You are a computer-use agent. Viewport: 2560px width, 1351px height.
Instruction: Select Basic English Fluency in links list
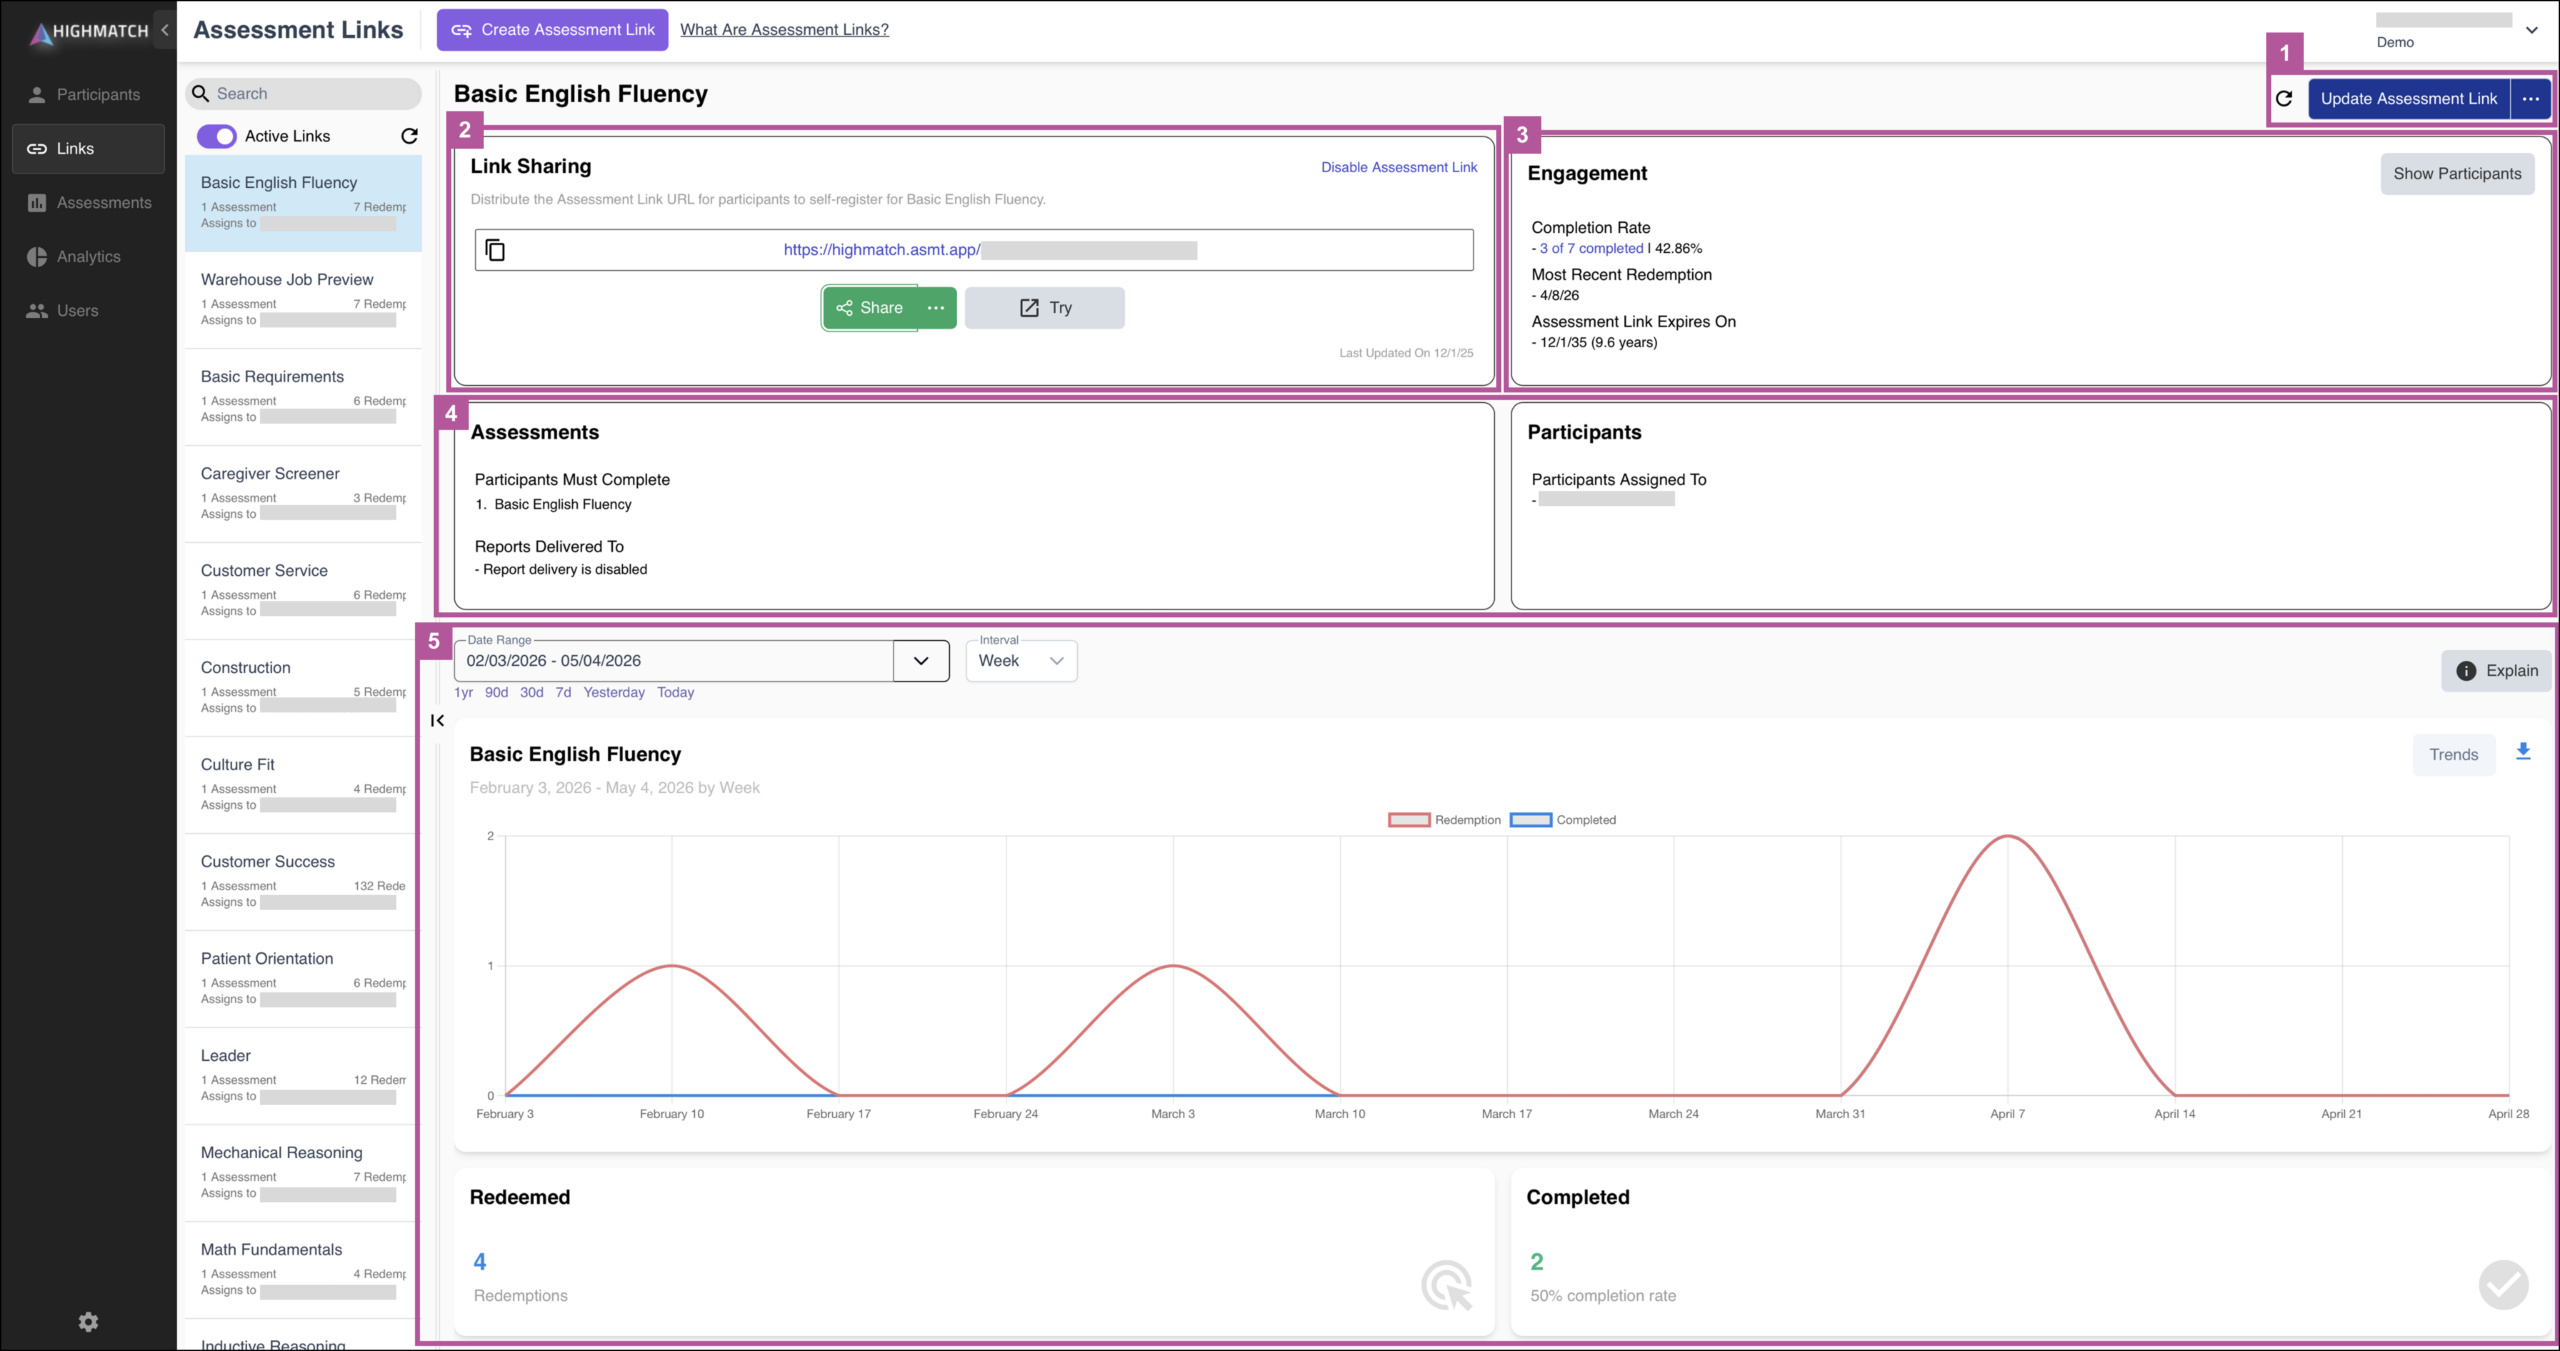[x=304, y=203]
